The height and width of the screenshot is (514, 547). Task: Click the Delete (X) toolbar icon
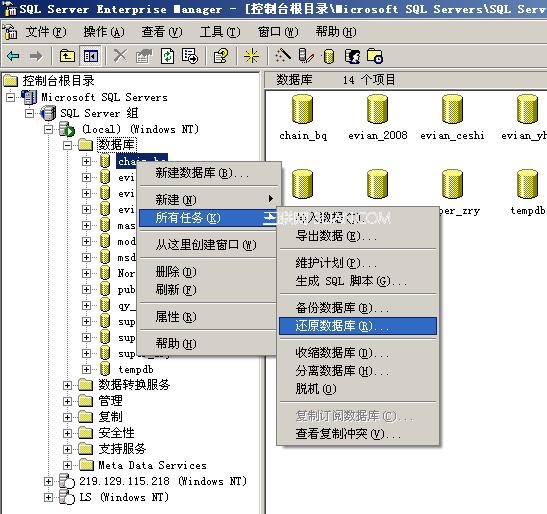pos(120,56)
